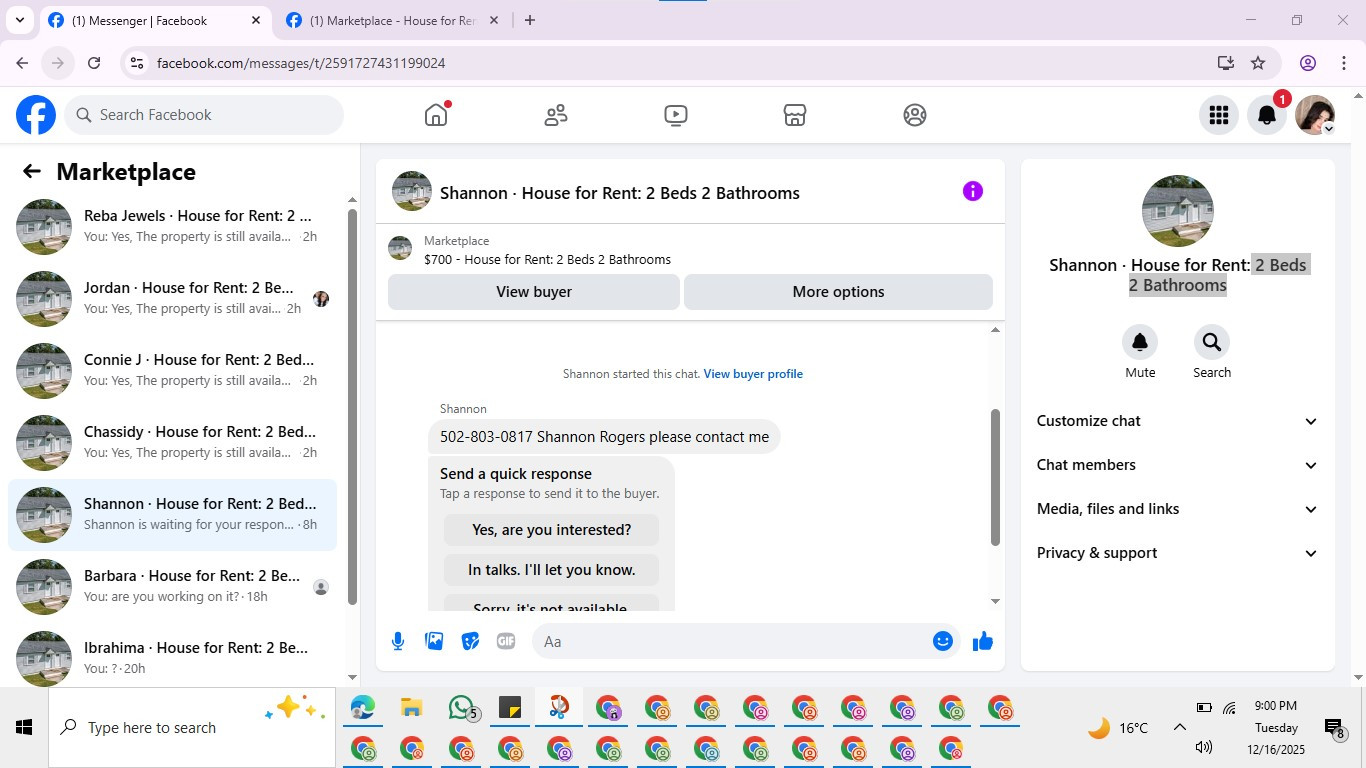
Task: Send quick response "In talks. I'll let you know."
Action: (x=551, y=570)
